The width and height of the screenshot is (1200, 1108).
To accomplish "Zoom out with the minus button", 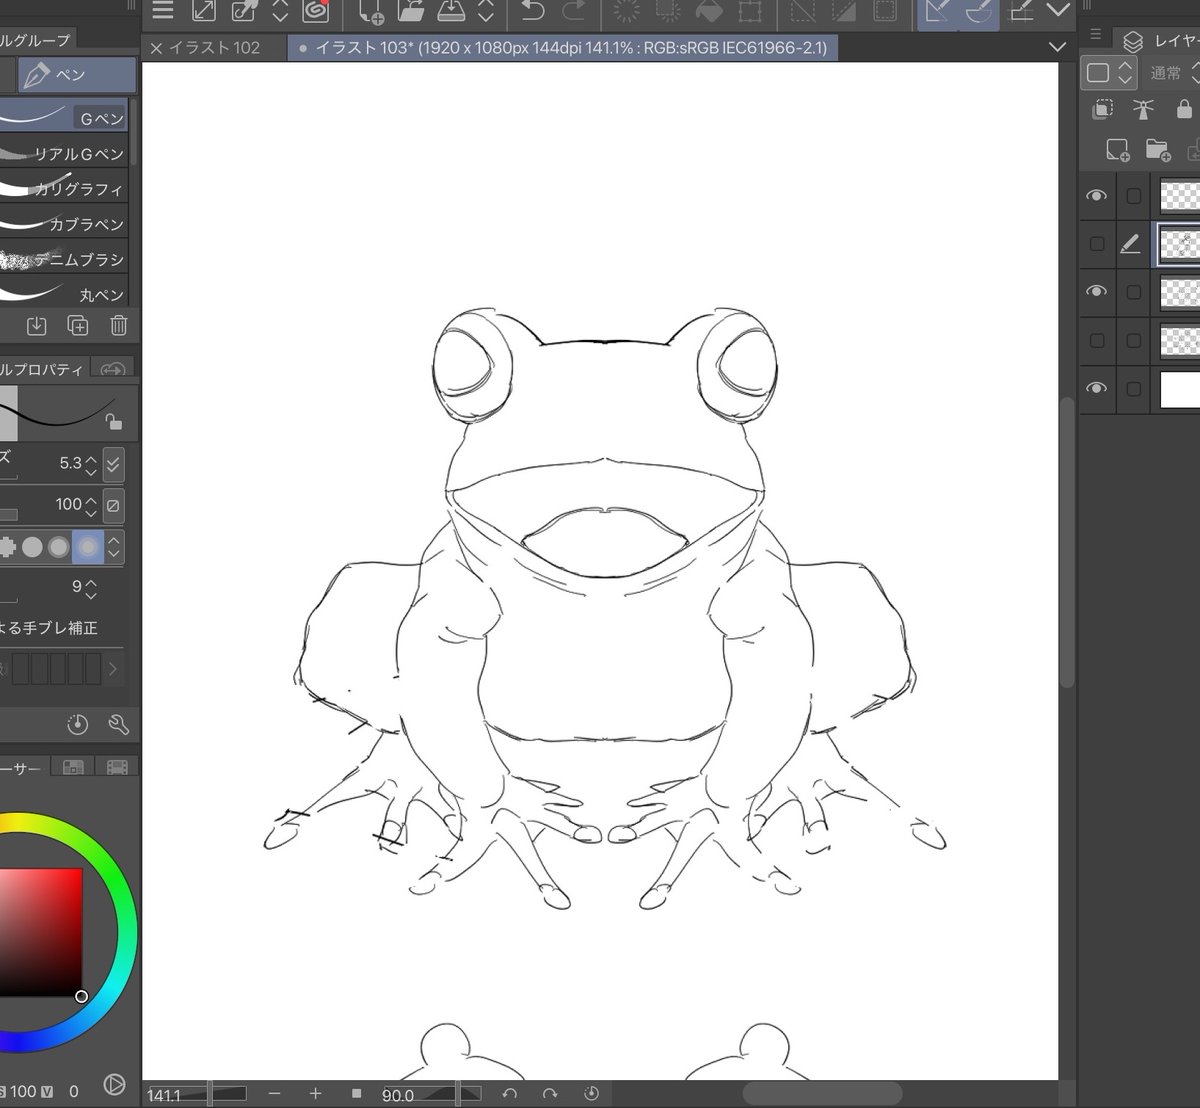I will [x=275, y=1094].
